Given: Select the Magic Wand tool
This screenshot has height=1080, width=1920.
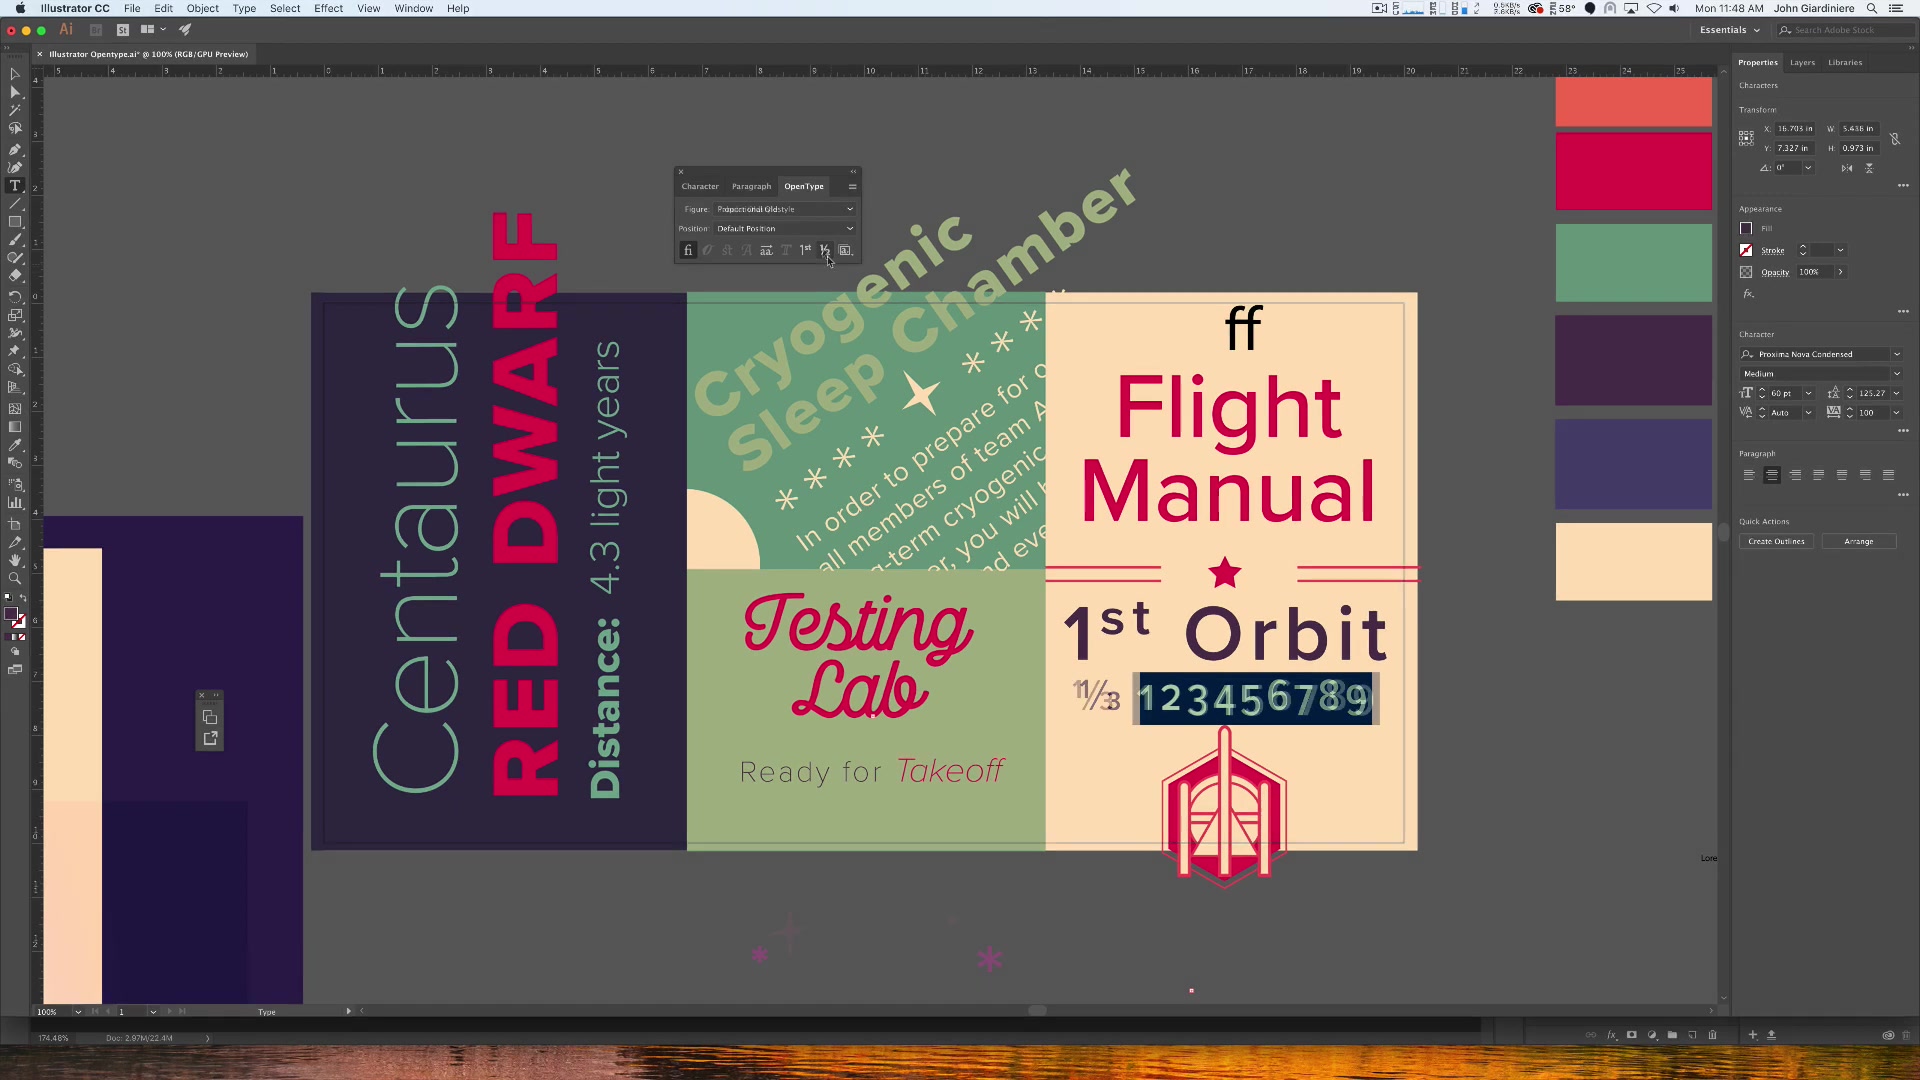Looking at the screenshot, I should click(x=15, y=110).
